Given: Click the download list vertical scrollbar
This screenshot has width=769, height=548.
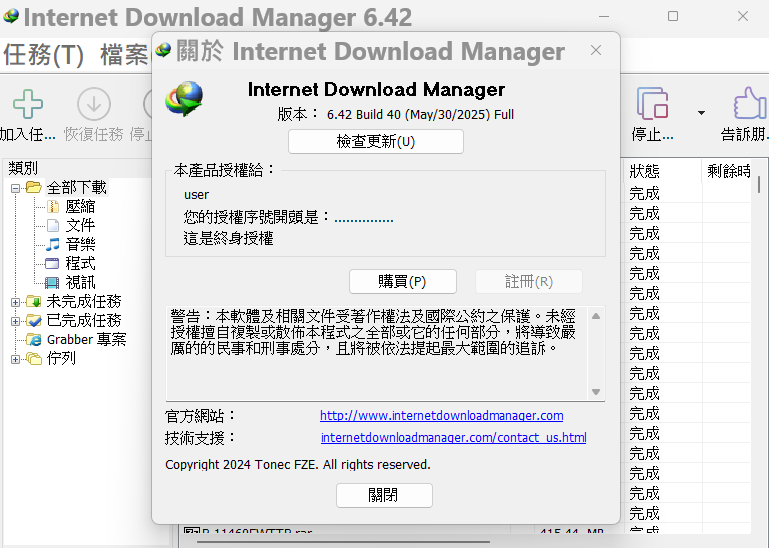Looking at the screenshot, I should click(759, 184).
